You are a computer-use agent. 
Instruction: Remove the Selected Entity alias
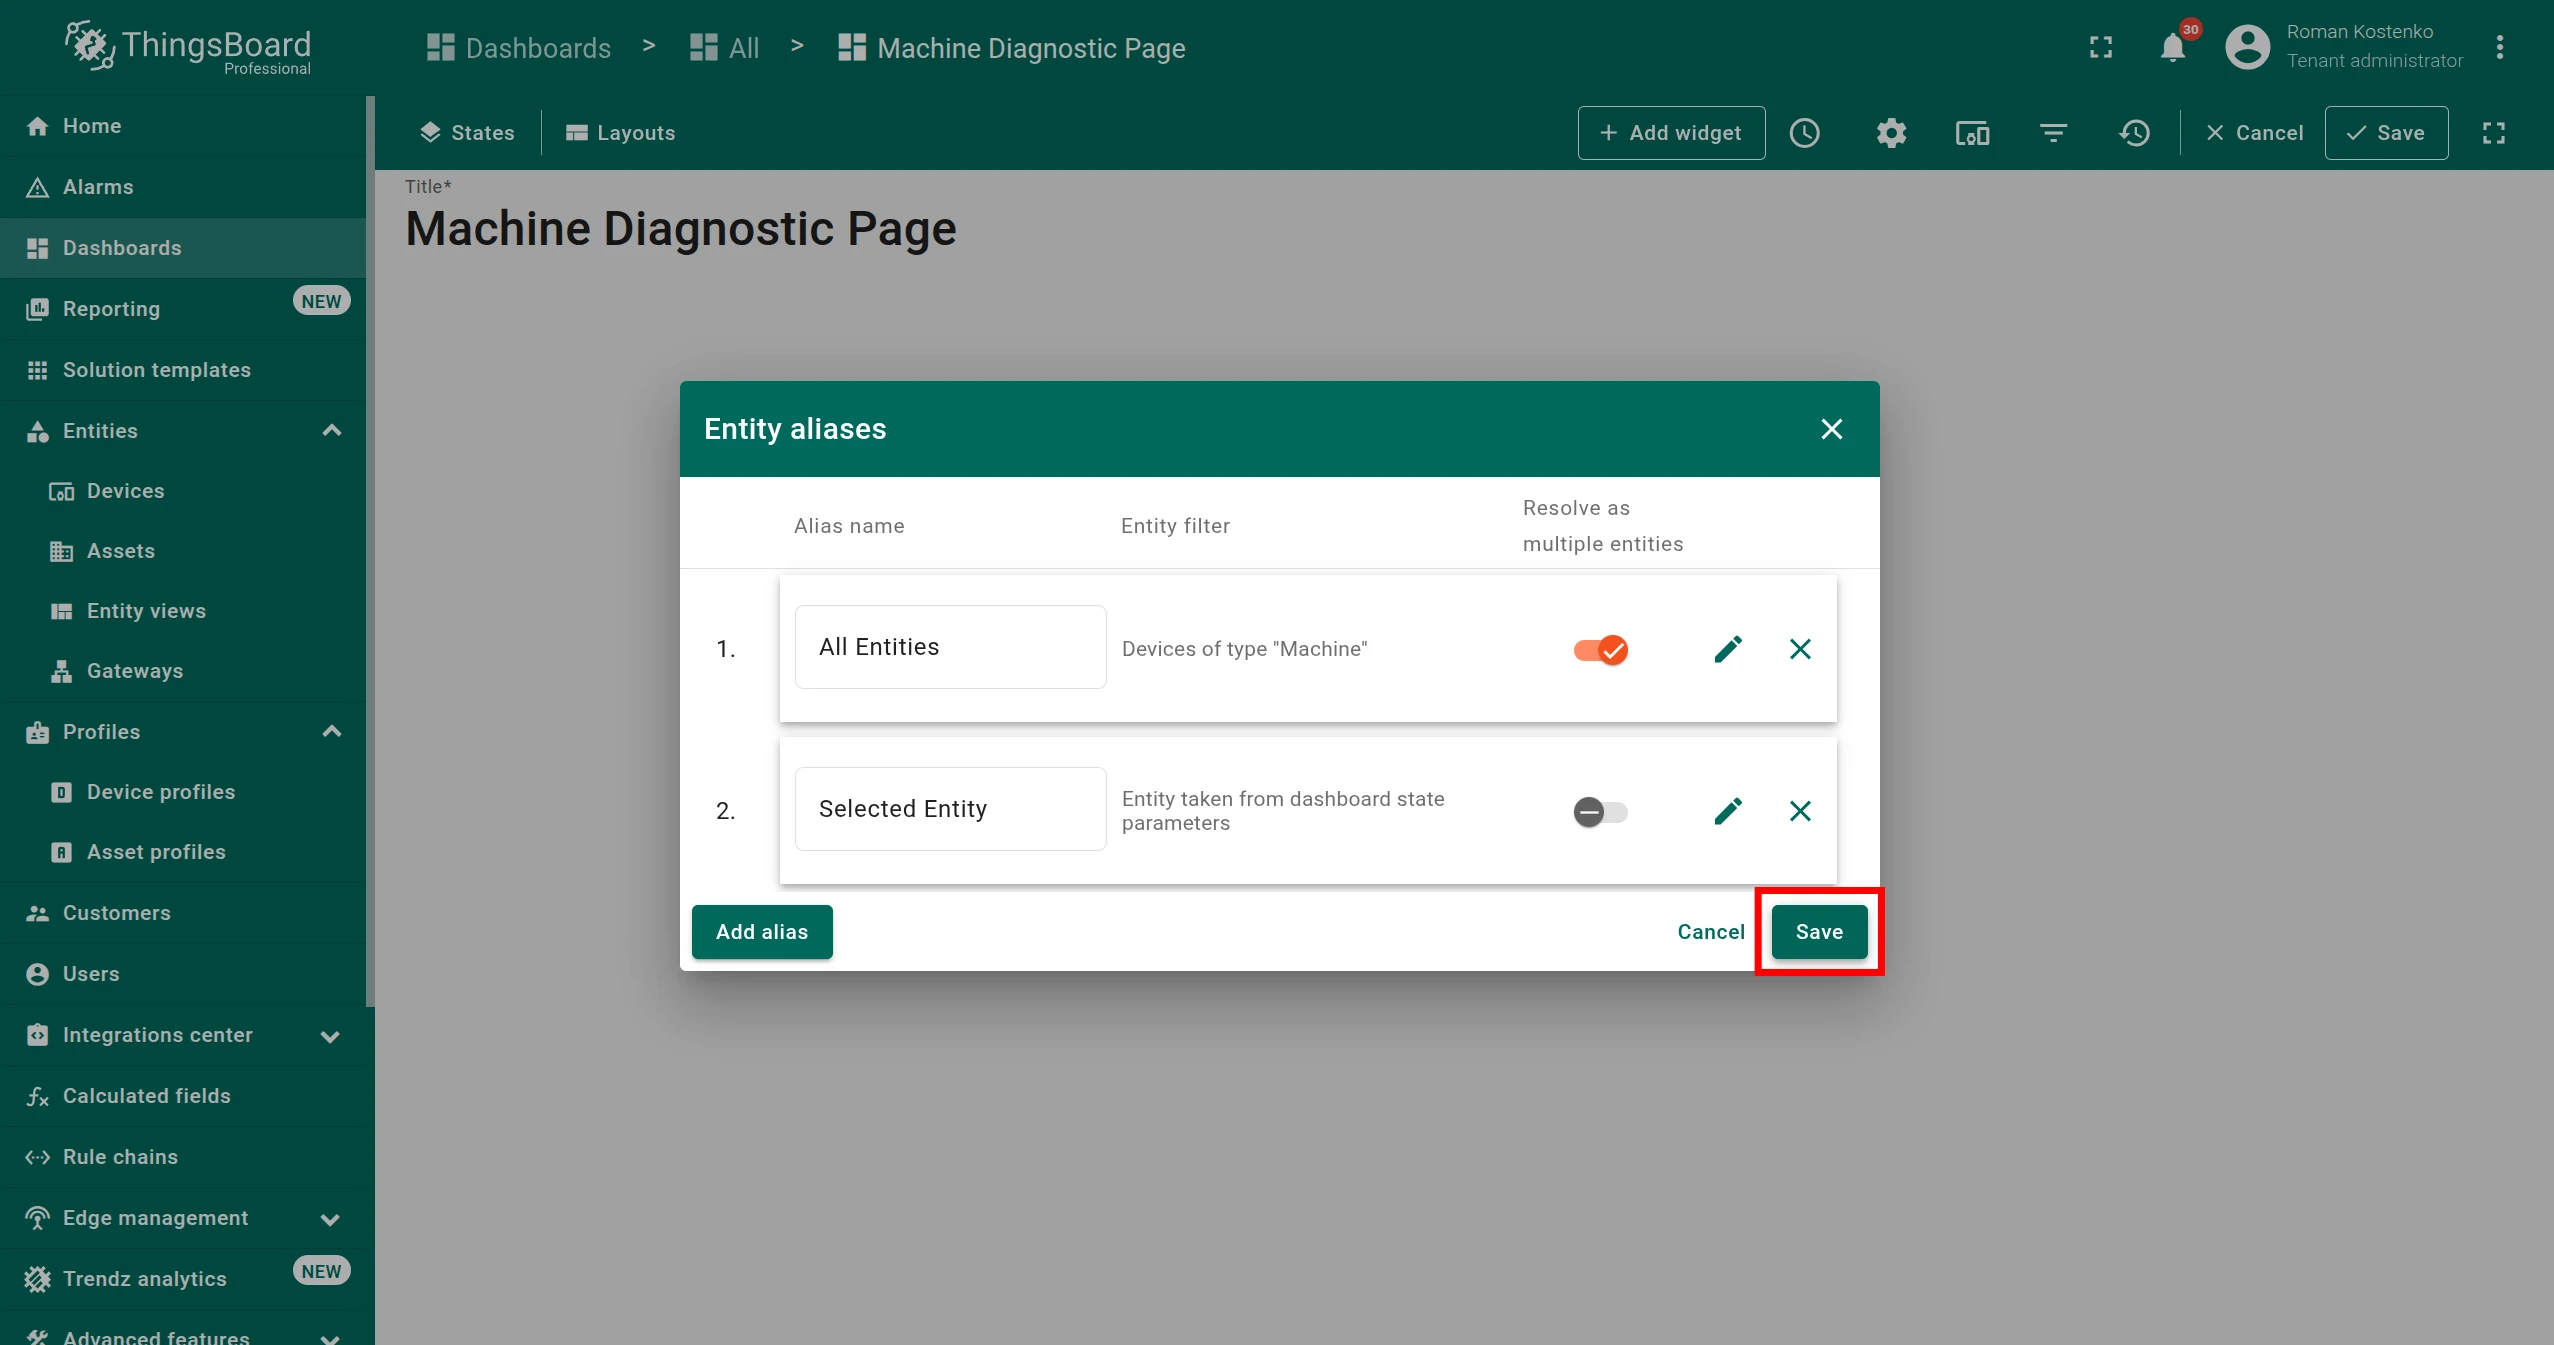click(1800, 811)
